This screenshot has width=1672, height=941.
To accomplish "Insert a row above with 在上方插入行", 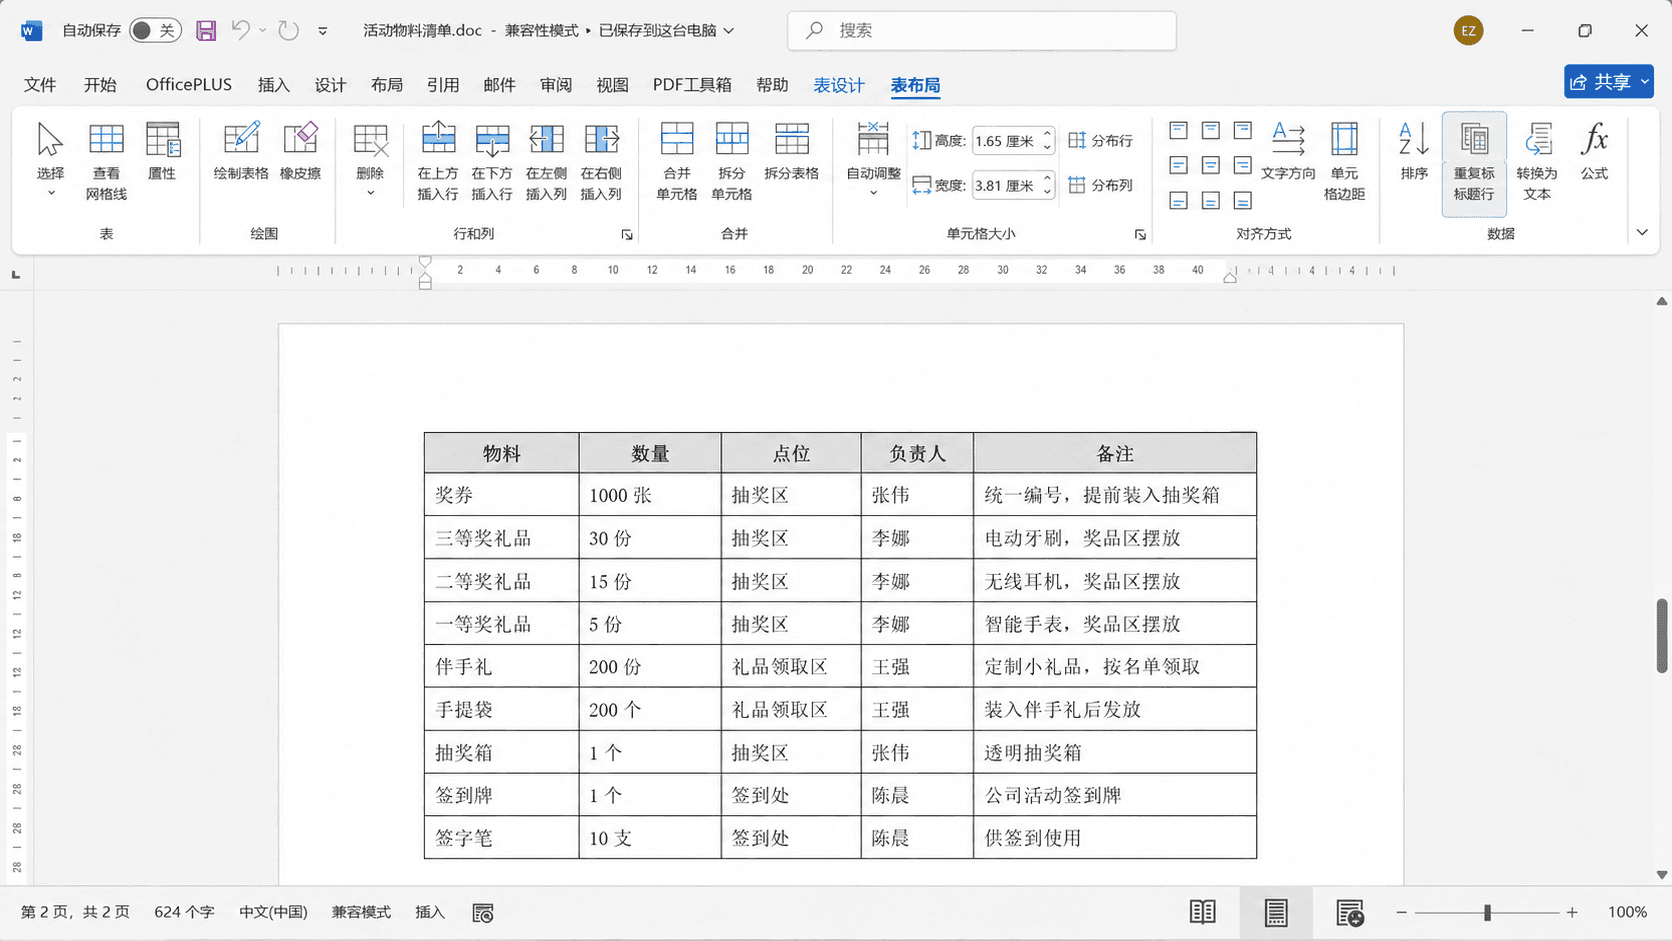I will pyautogui.click(x=438, y=160).
